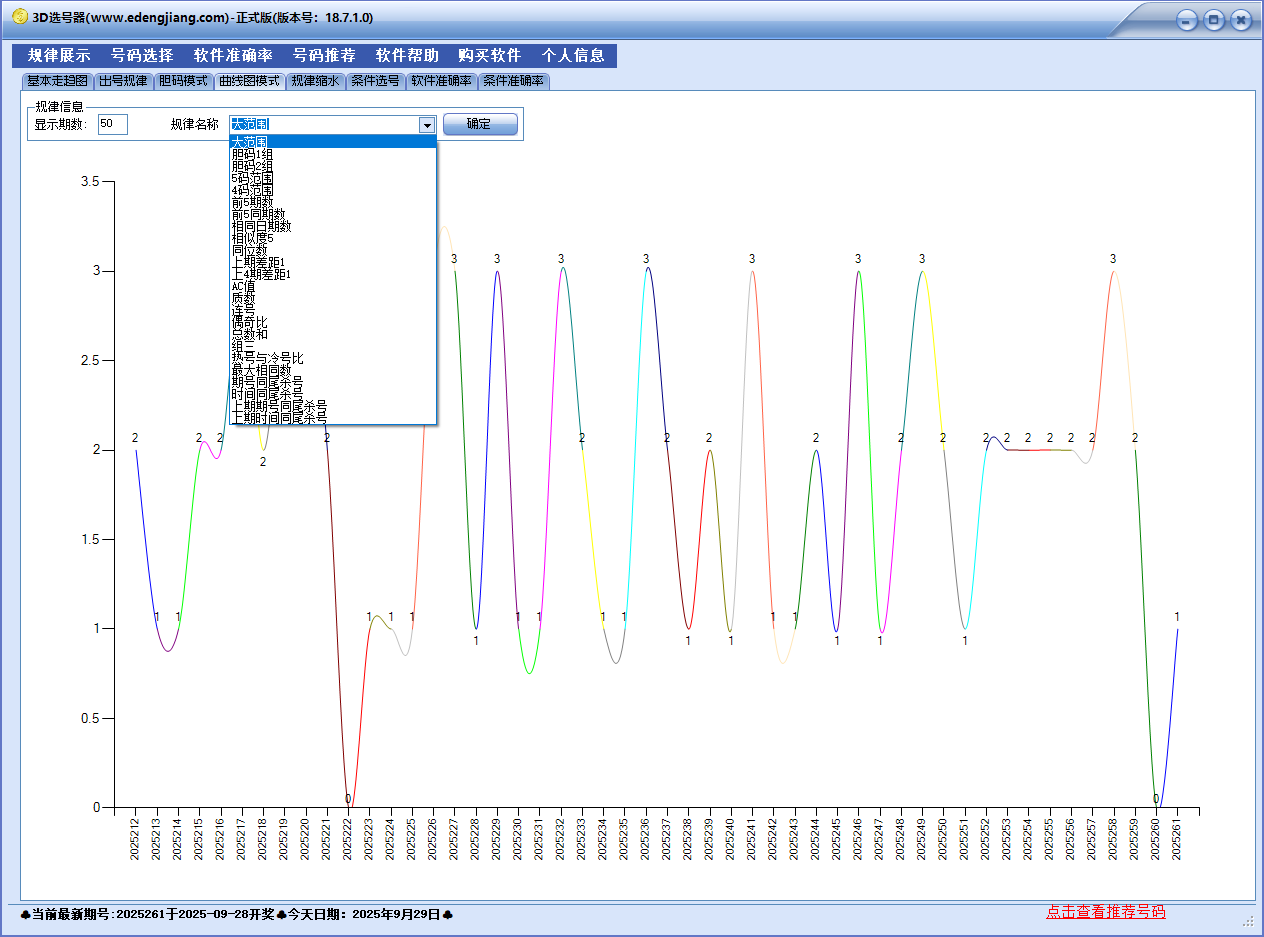Click the 显示期数 input field
The image size is (1264, 937).
[112, 125]
